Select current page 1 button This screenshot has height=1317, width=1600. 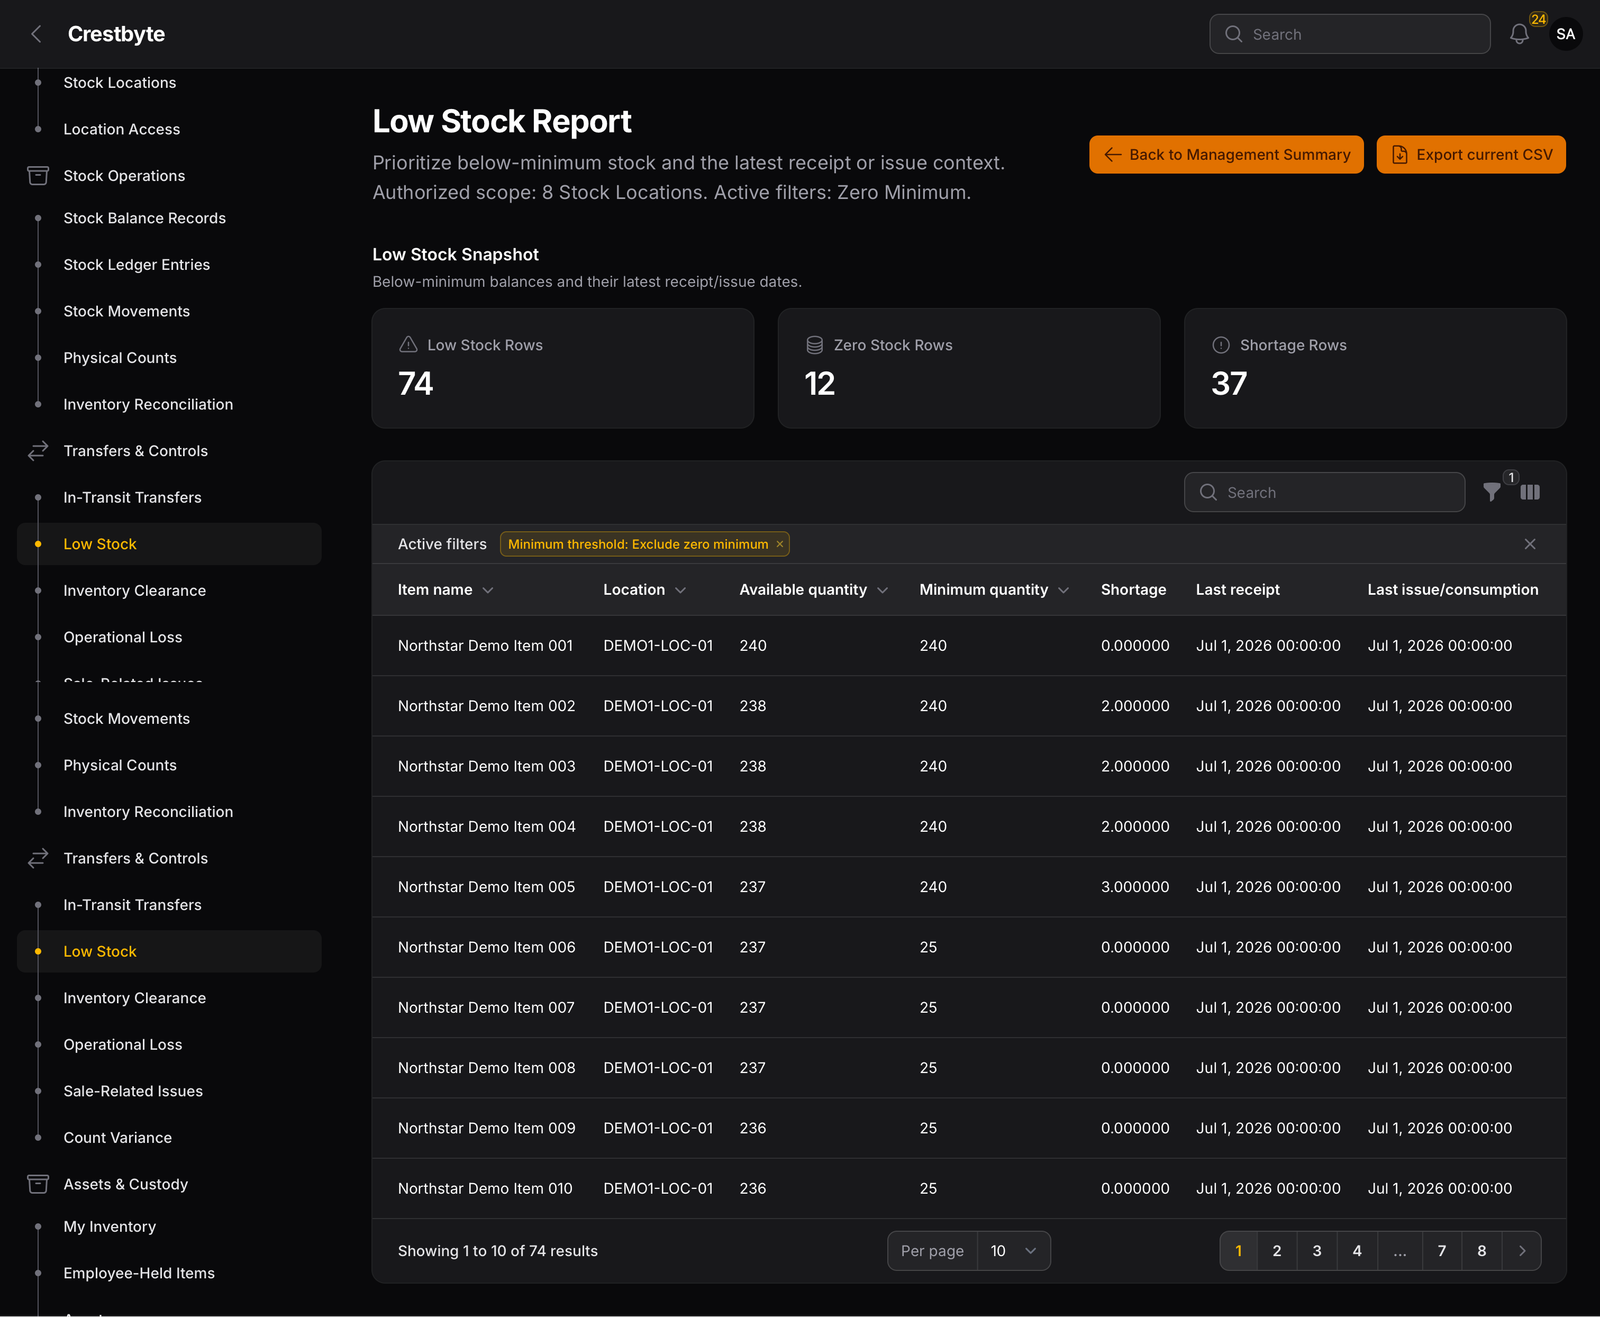point(1239,1251)
